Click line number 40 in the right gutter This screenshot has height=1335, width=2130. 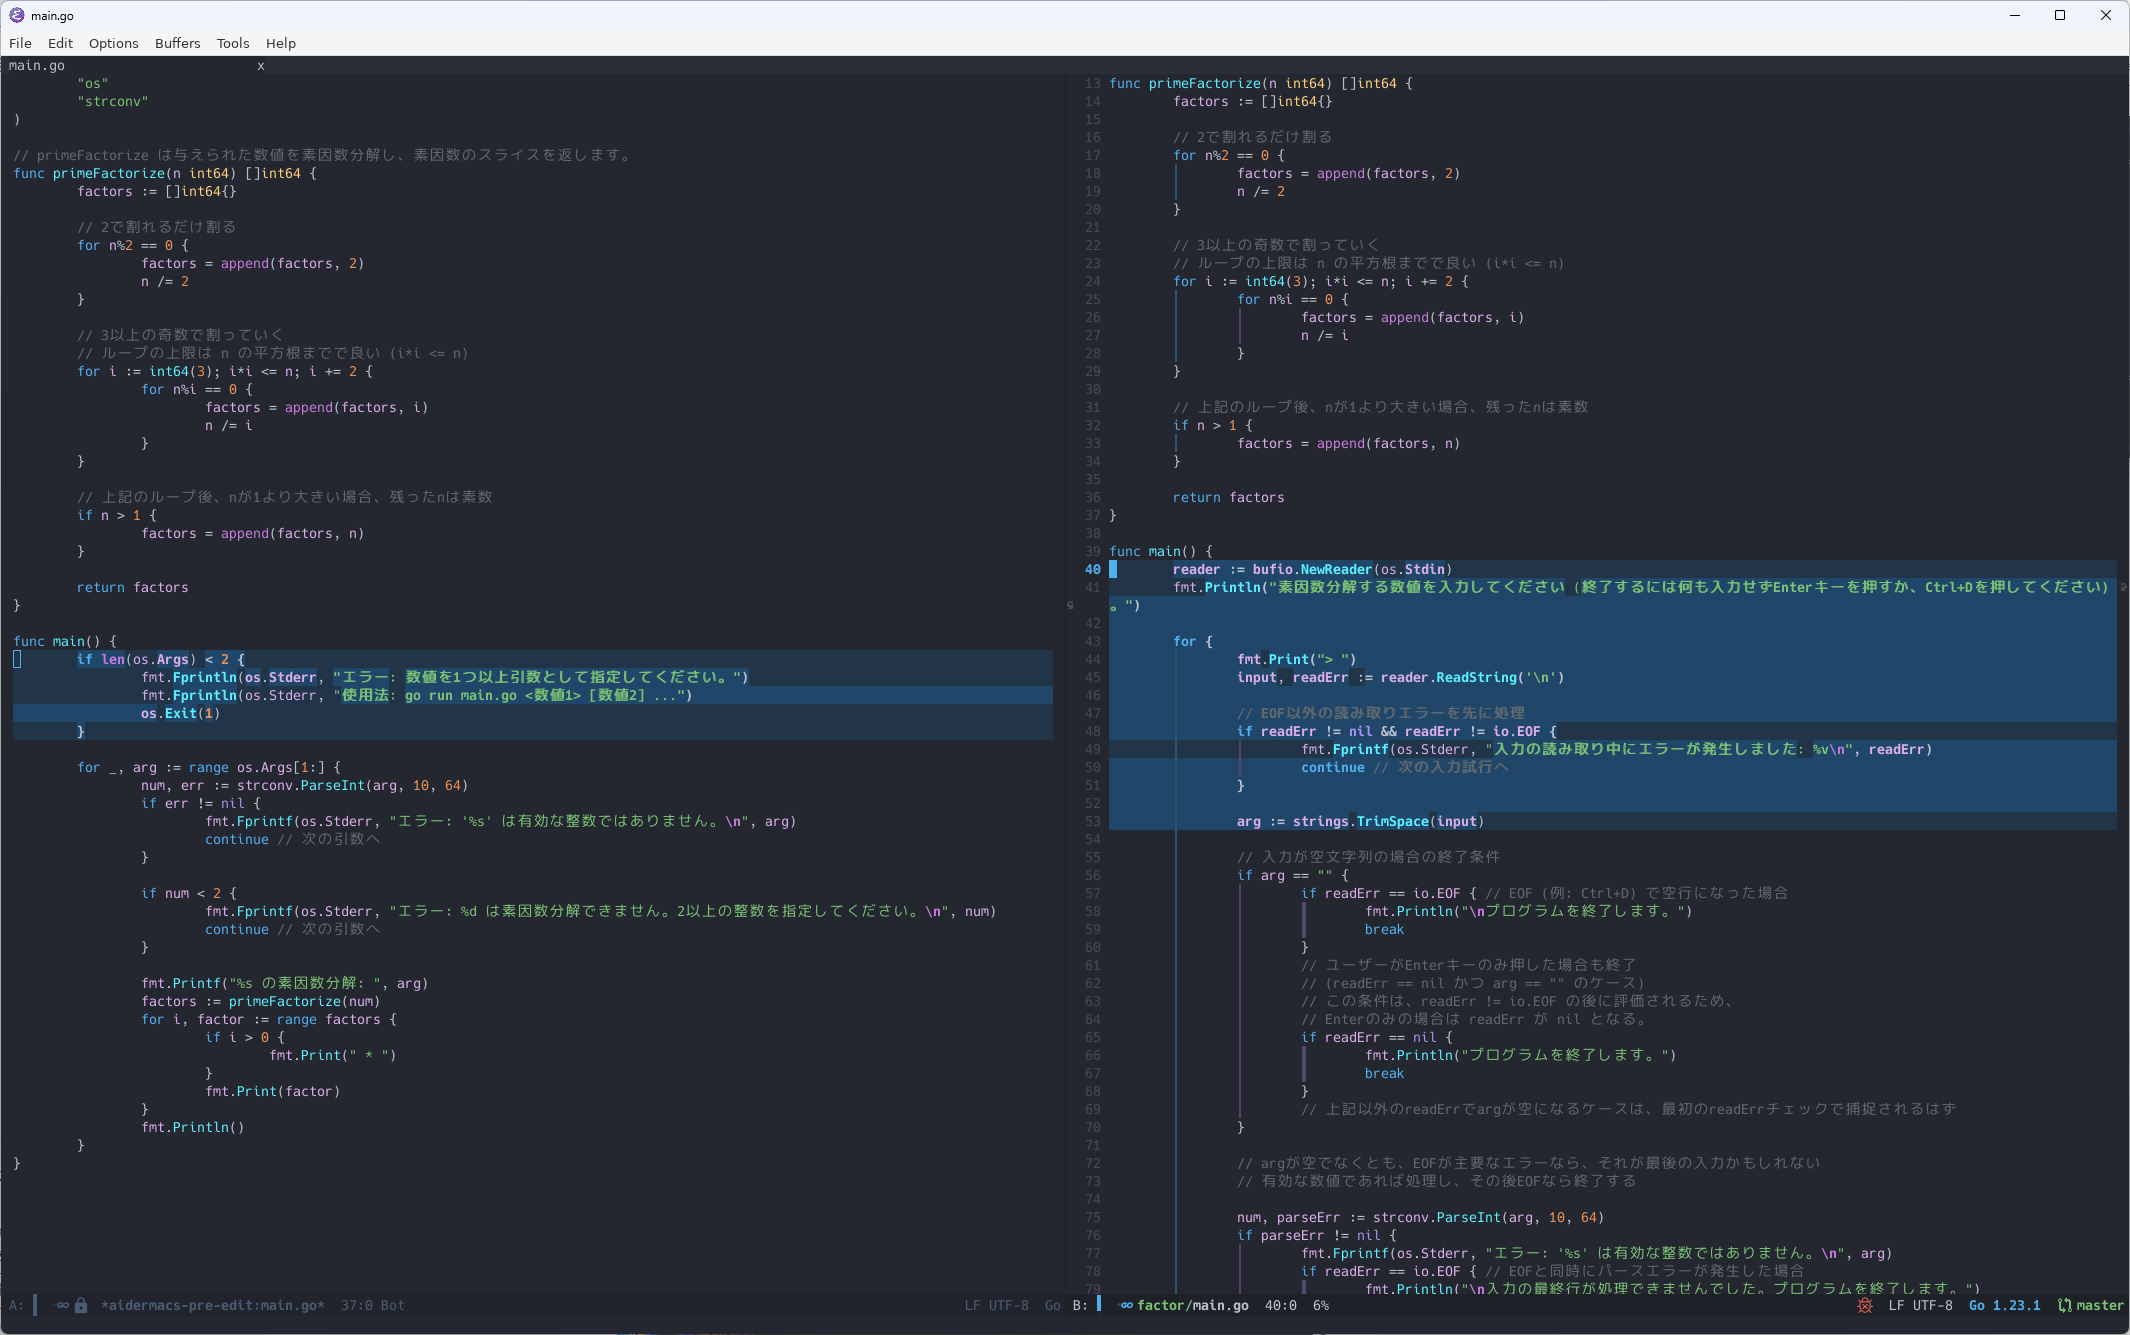click(x=1092, y=569)
